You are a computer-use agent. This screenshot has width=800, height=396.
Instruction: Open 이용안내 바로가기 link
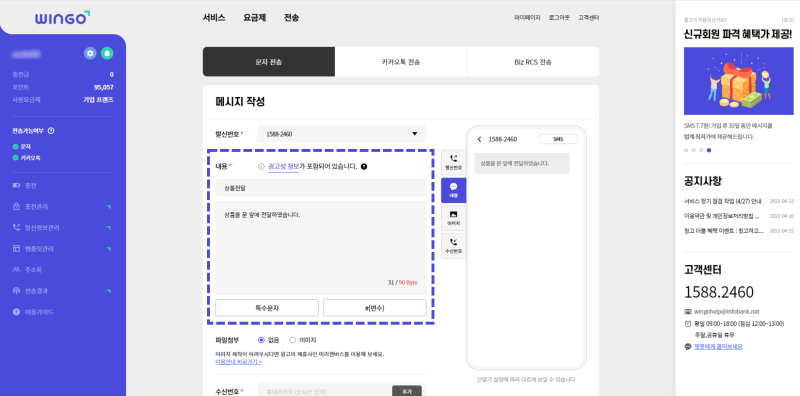(239, 361)
